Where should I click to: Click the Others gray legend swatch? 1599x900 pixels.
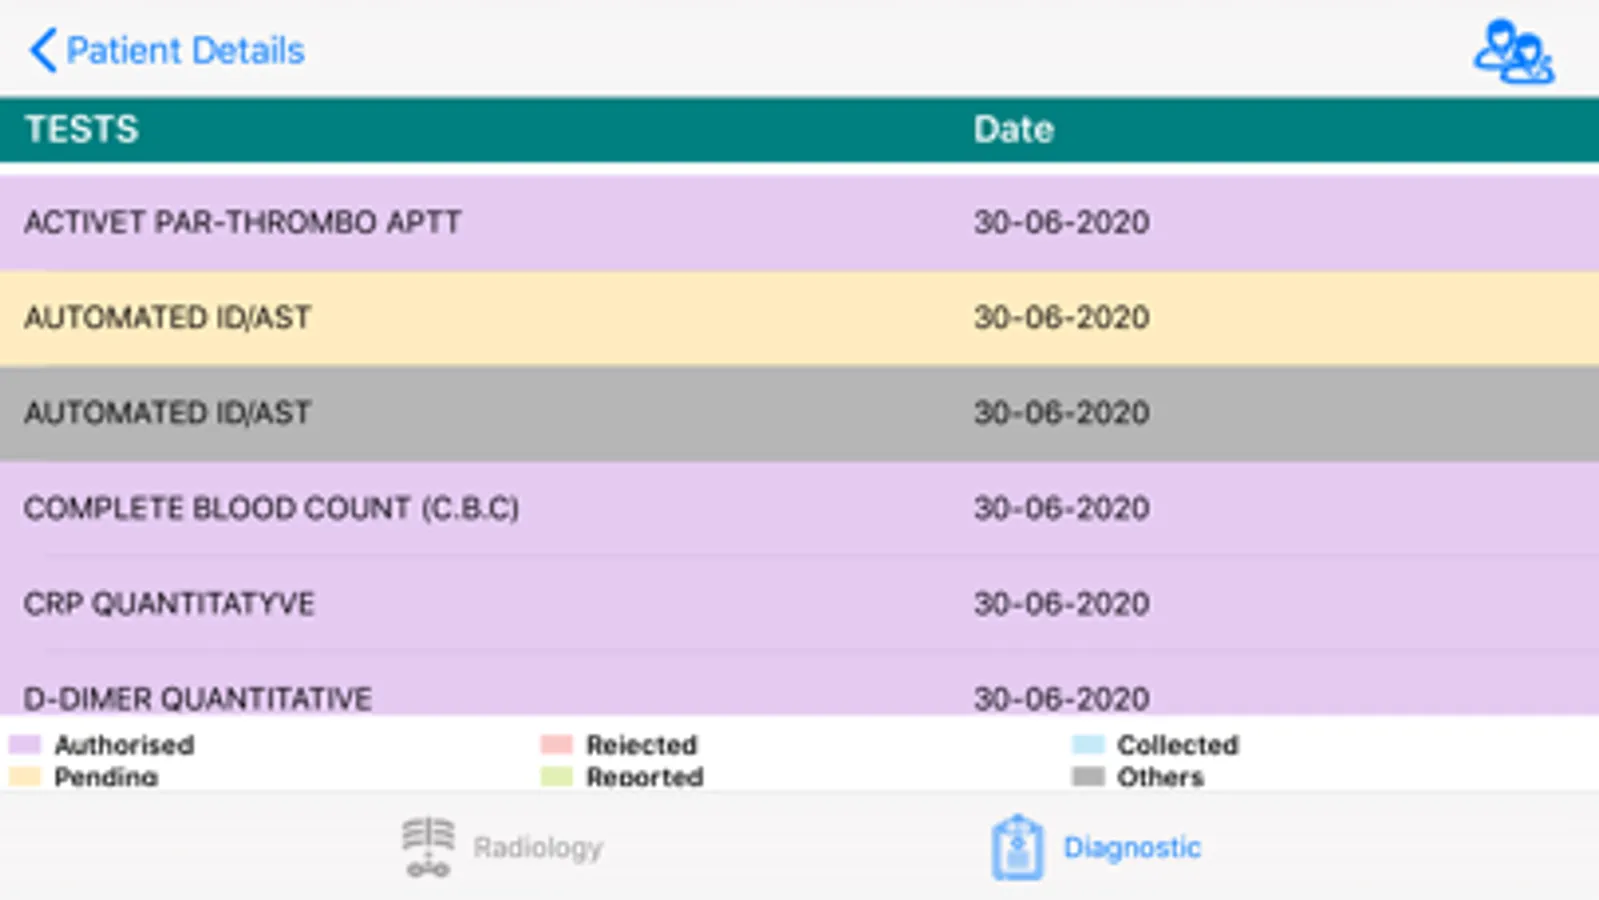point(1087,776)
